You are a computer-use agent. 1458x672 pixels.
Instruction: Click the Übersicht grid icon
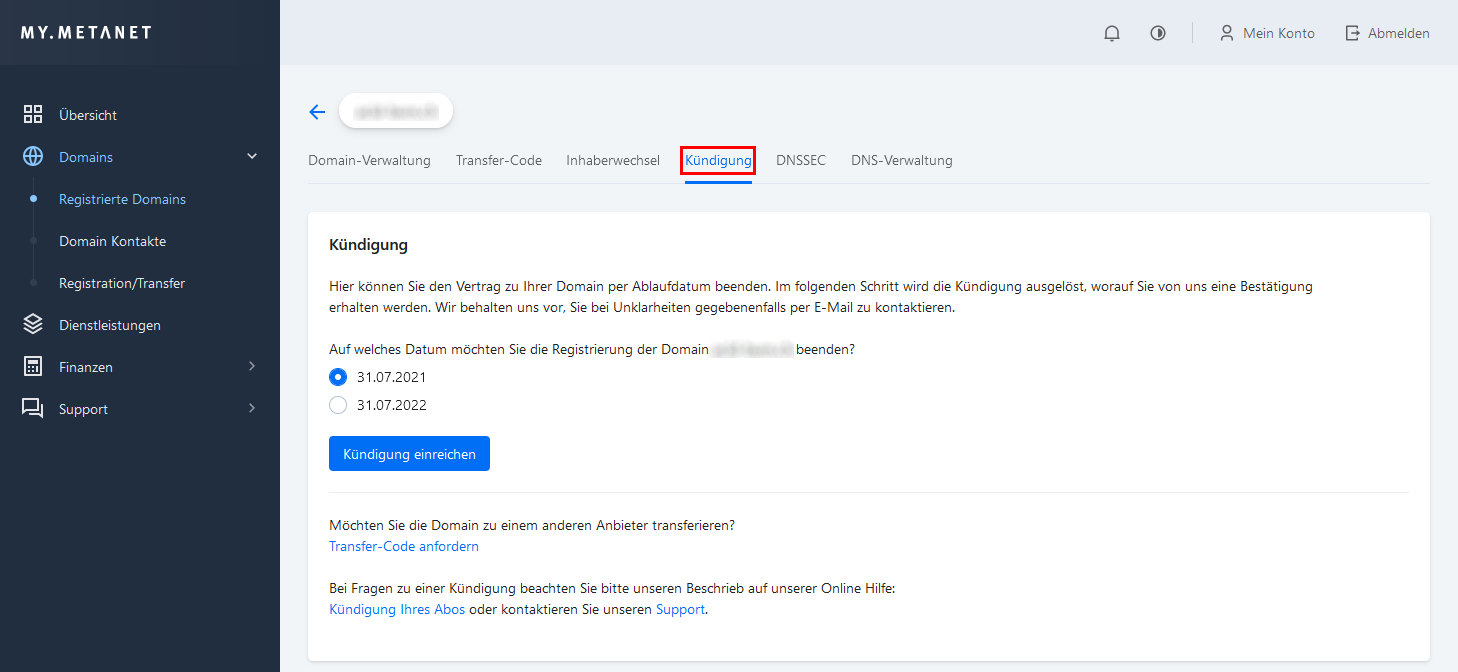coord(33,115)
